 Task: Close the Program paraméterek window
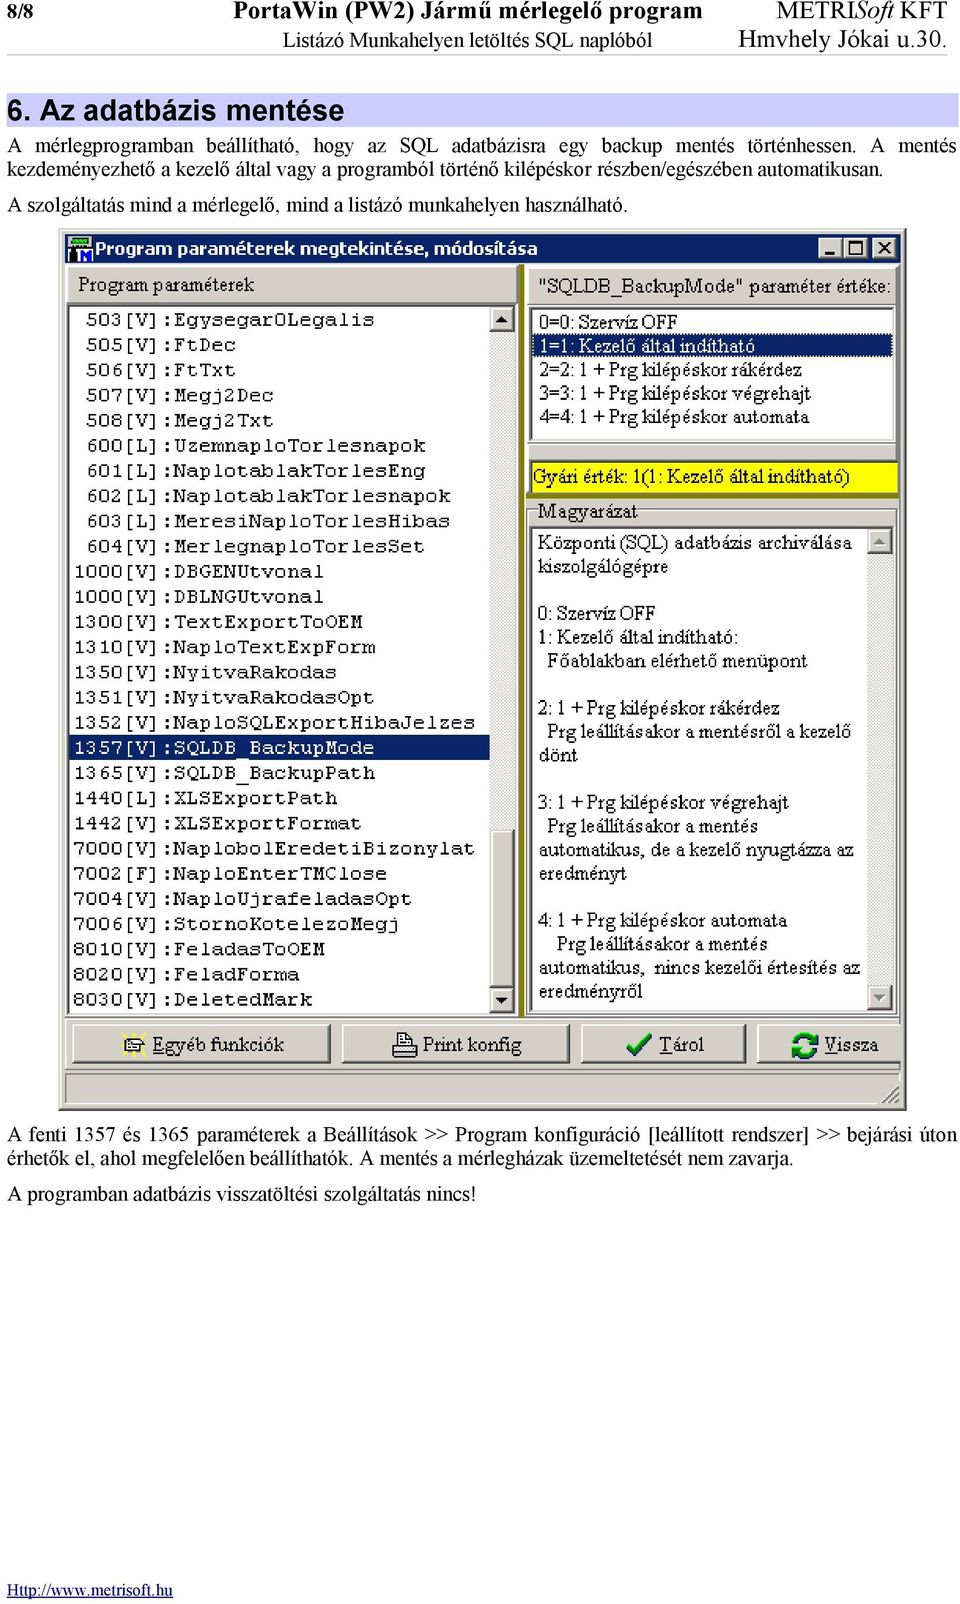pyautogui.click(x=884, y=248)
